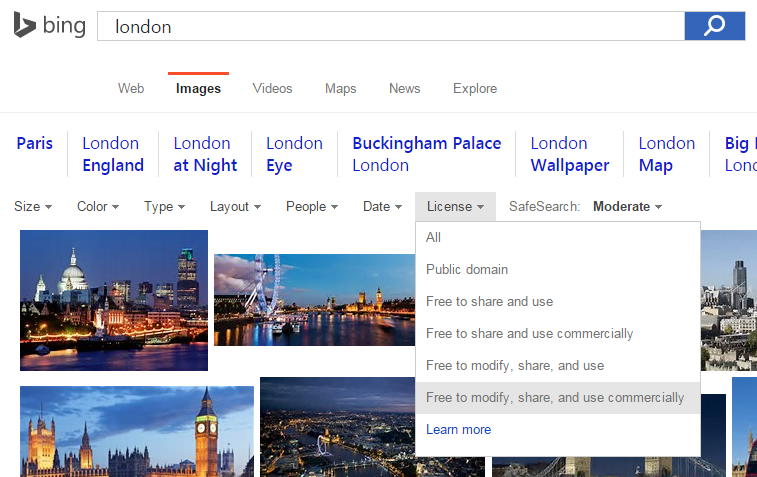The image size is (757, 477).
Task: Expand the Type filter dropdown
Action: tap(164, 207)
